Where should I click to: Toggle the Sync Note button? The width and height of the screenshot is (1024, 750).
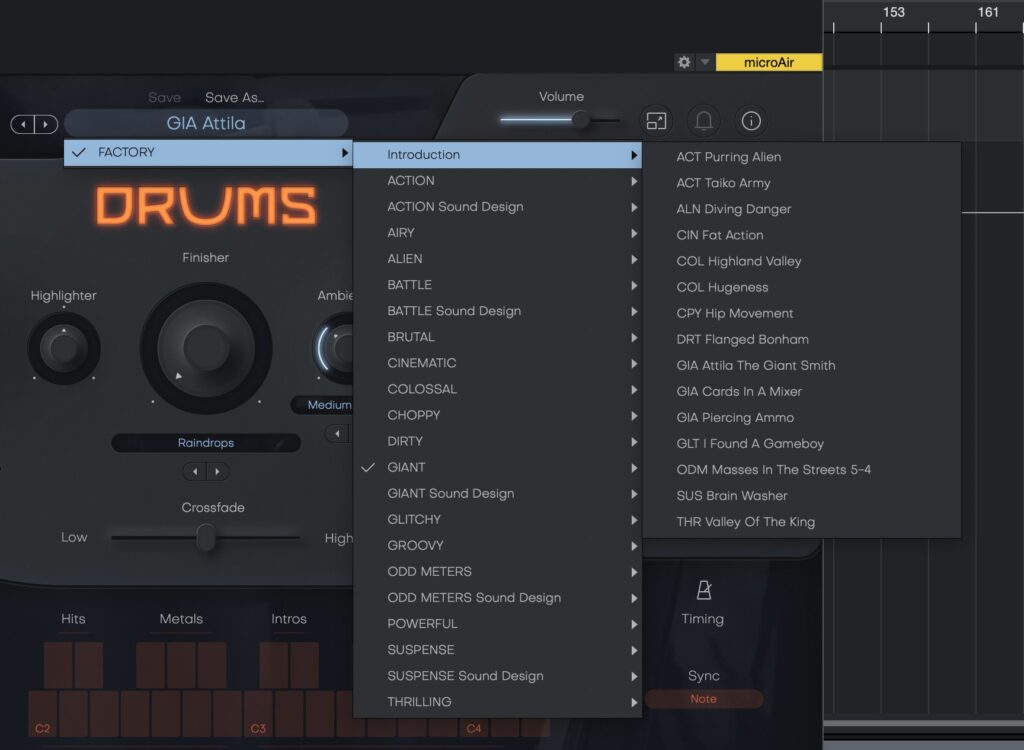point(703,699)
